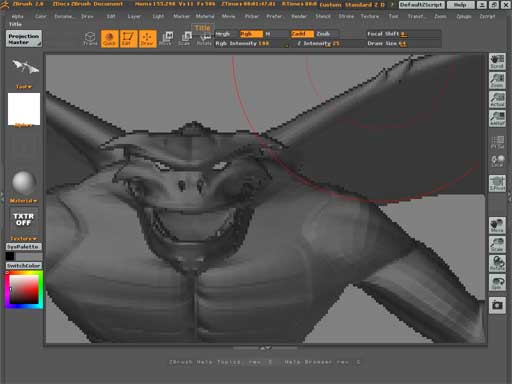This screenshot has height=384, width=512.
Task: Open the Texture menu in the menu bar
Action: tap(370, 16)
